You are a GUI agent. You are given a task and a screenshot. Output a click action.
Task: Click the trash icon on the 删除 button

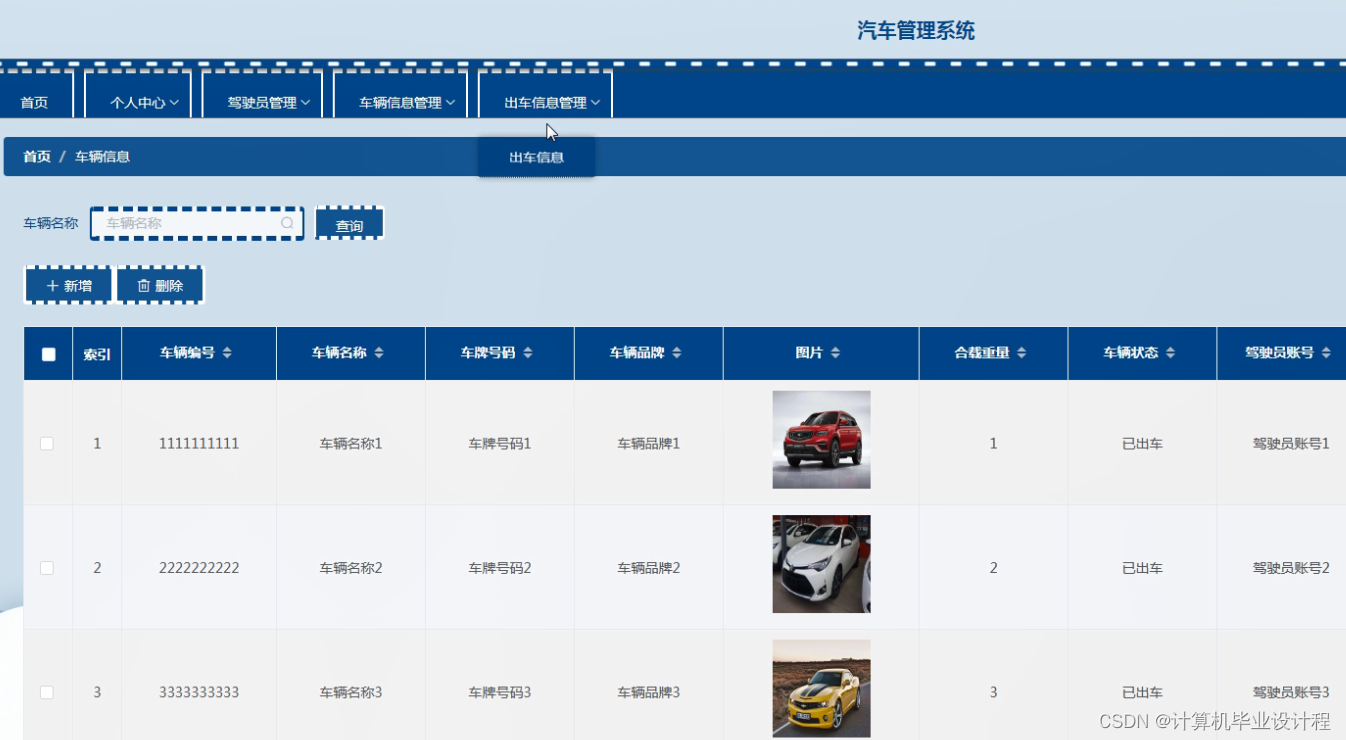[143, 284]
